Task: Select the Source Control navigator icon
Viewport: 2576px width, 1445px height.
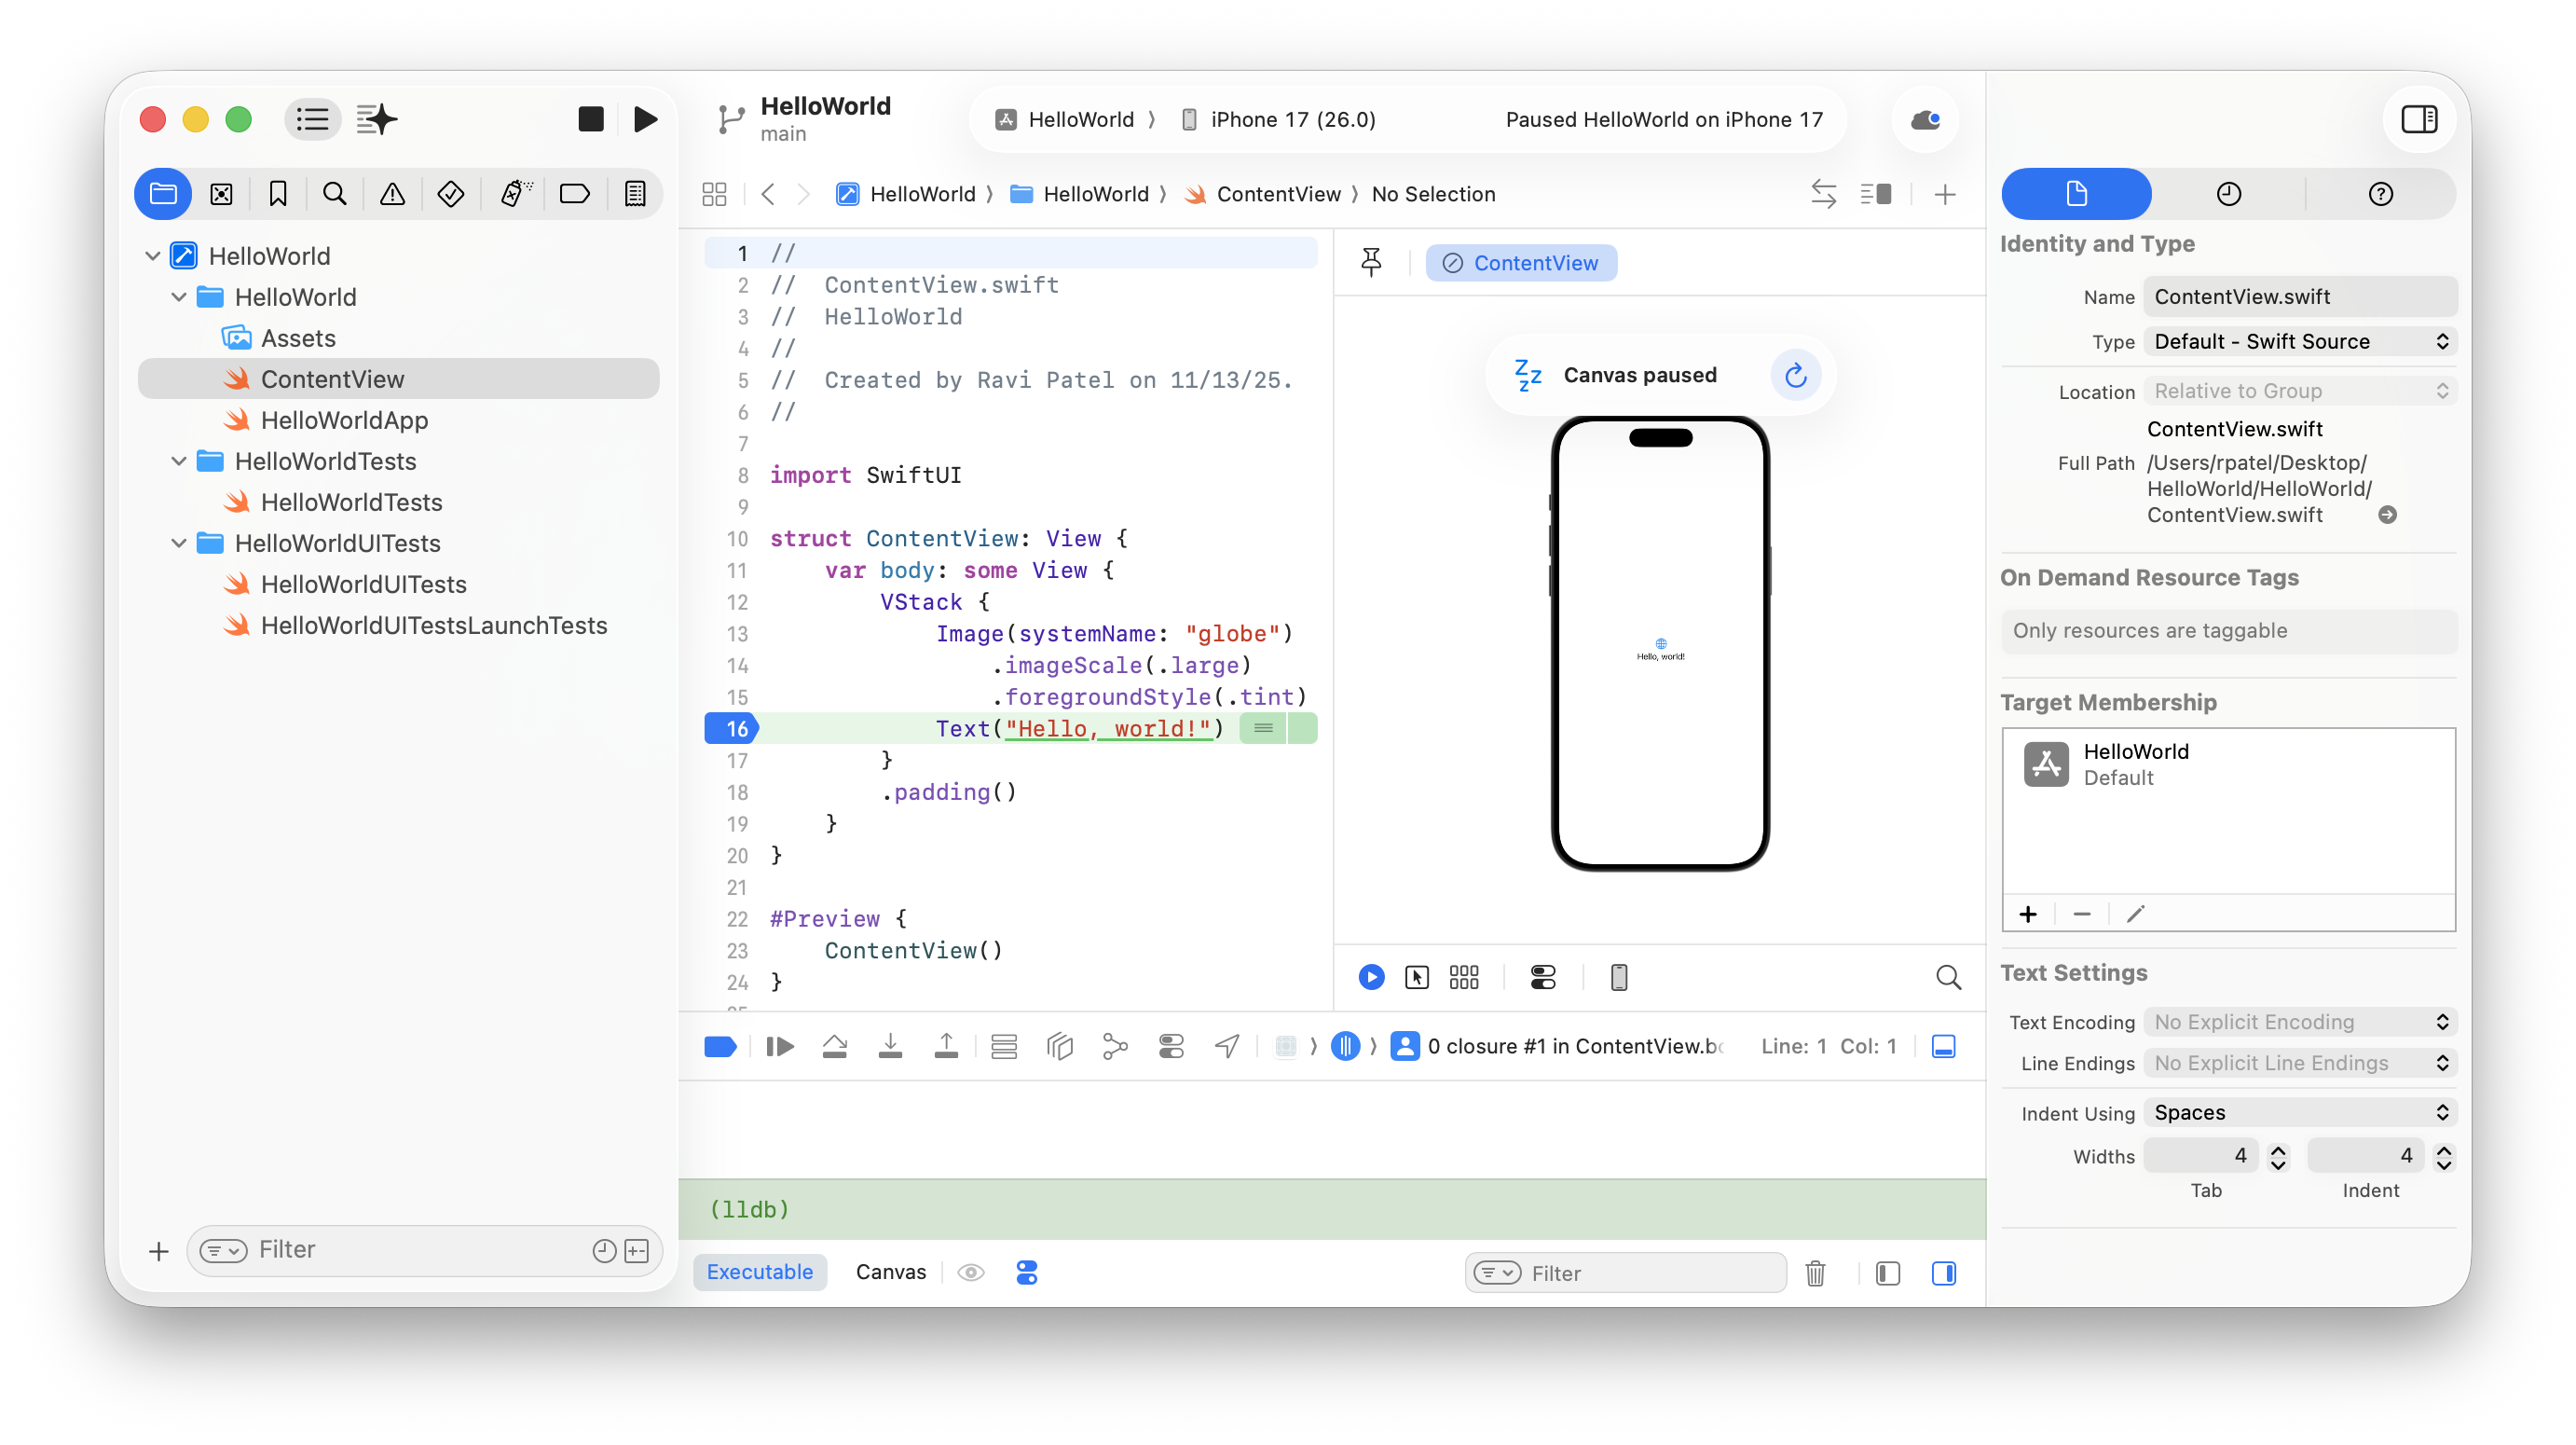Action: coord(221,193)
